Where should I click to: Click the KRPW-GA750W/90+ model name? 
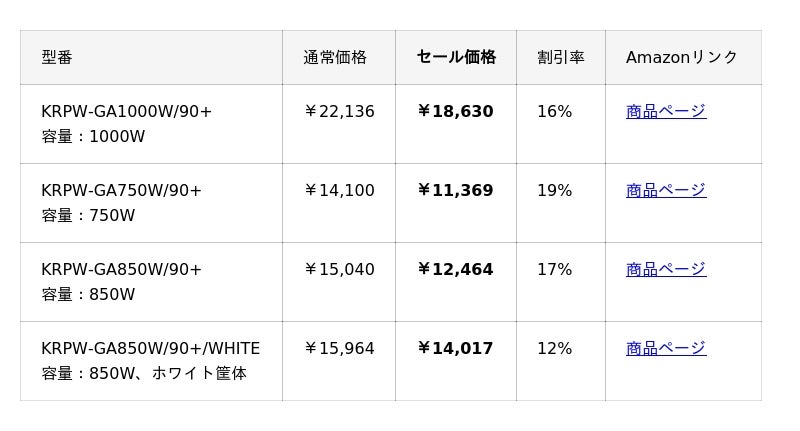click(121, 190)
